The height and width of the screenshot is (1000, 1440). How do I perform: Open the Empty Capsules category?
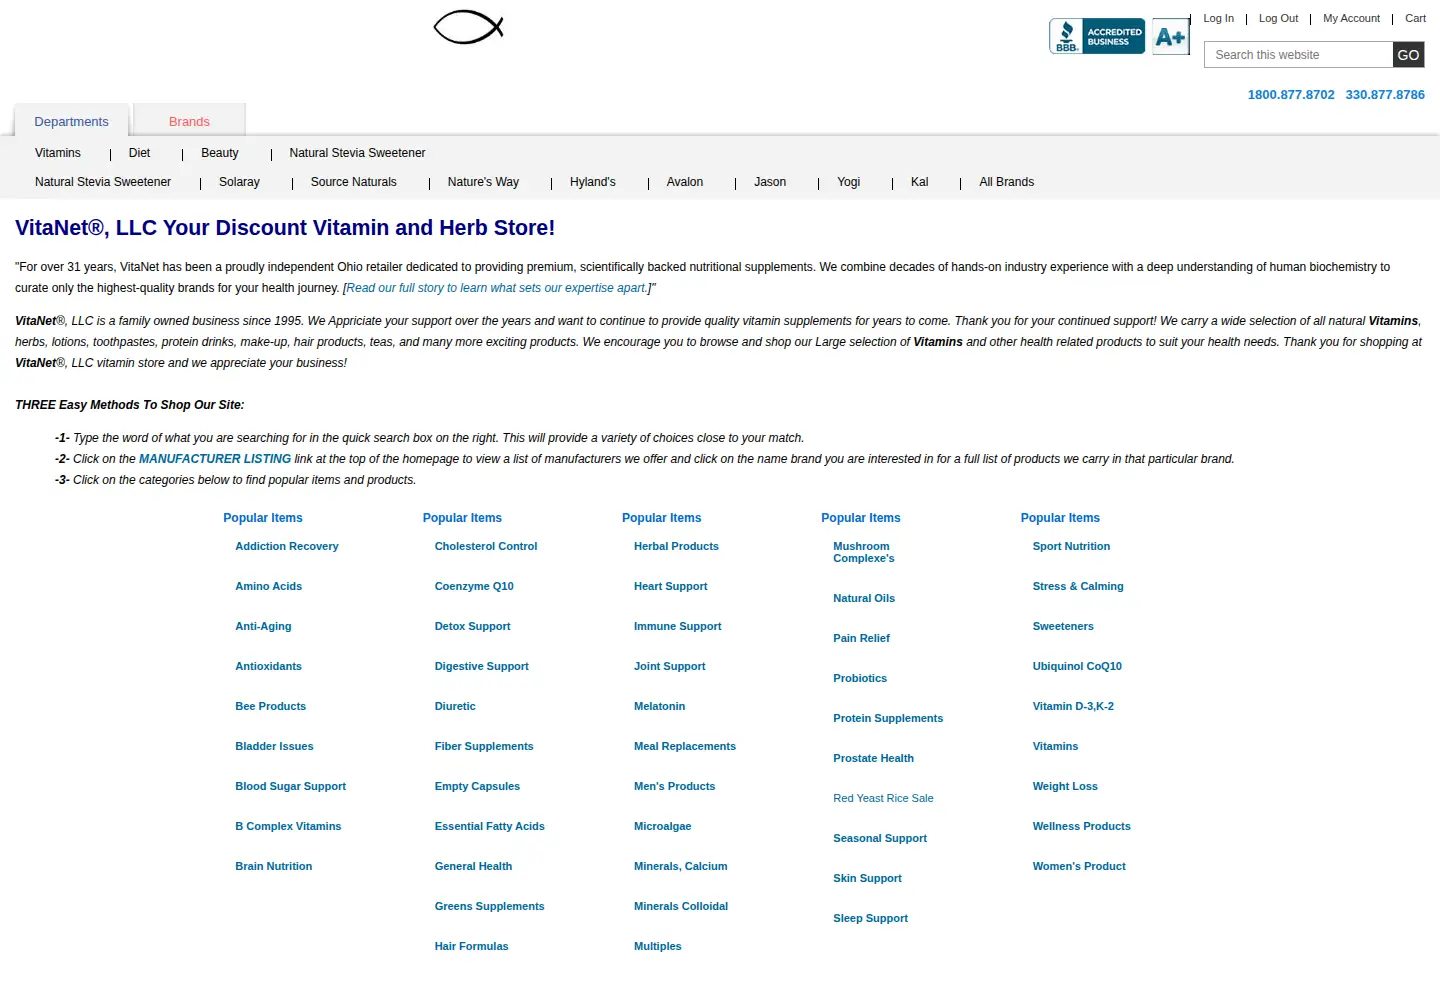pos(477,787)
